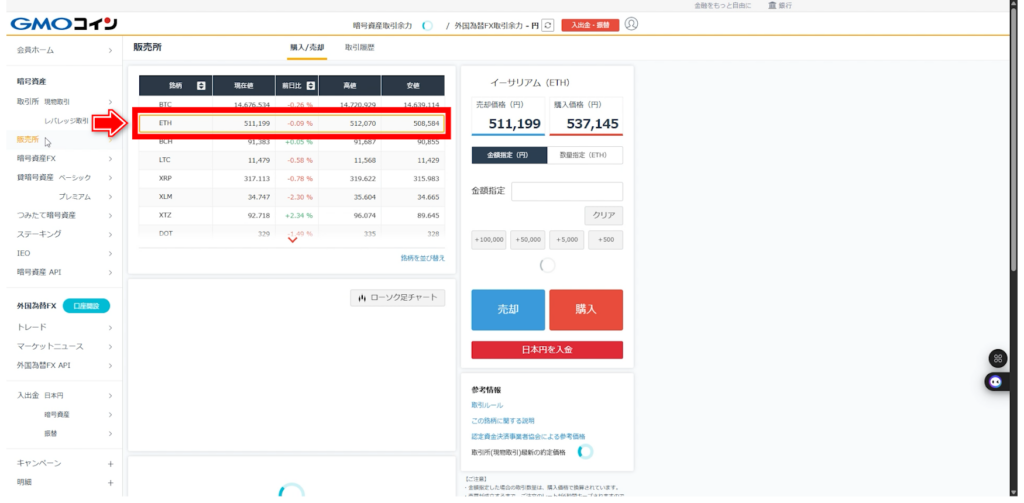
Task: Open the ローソク足チャート candlestick chart
Action: [397, 298]
